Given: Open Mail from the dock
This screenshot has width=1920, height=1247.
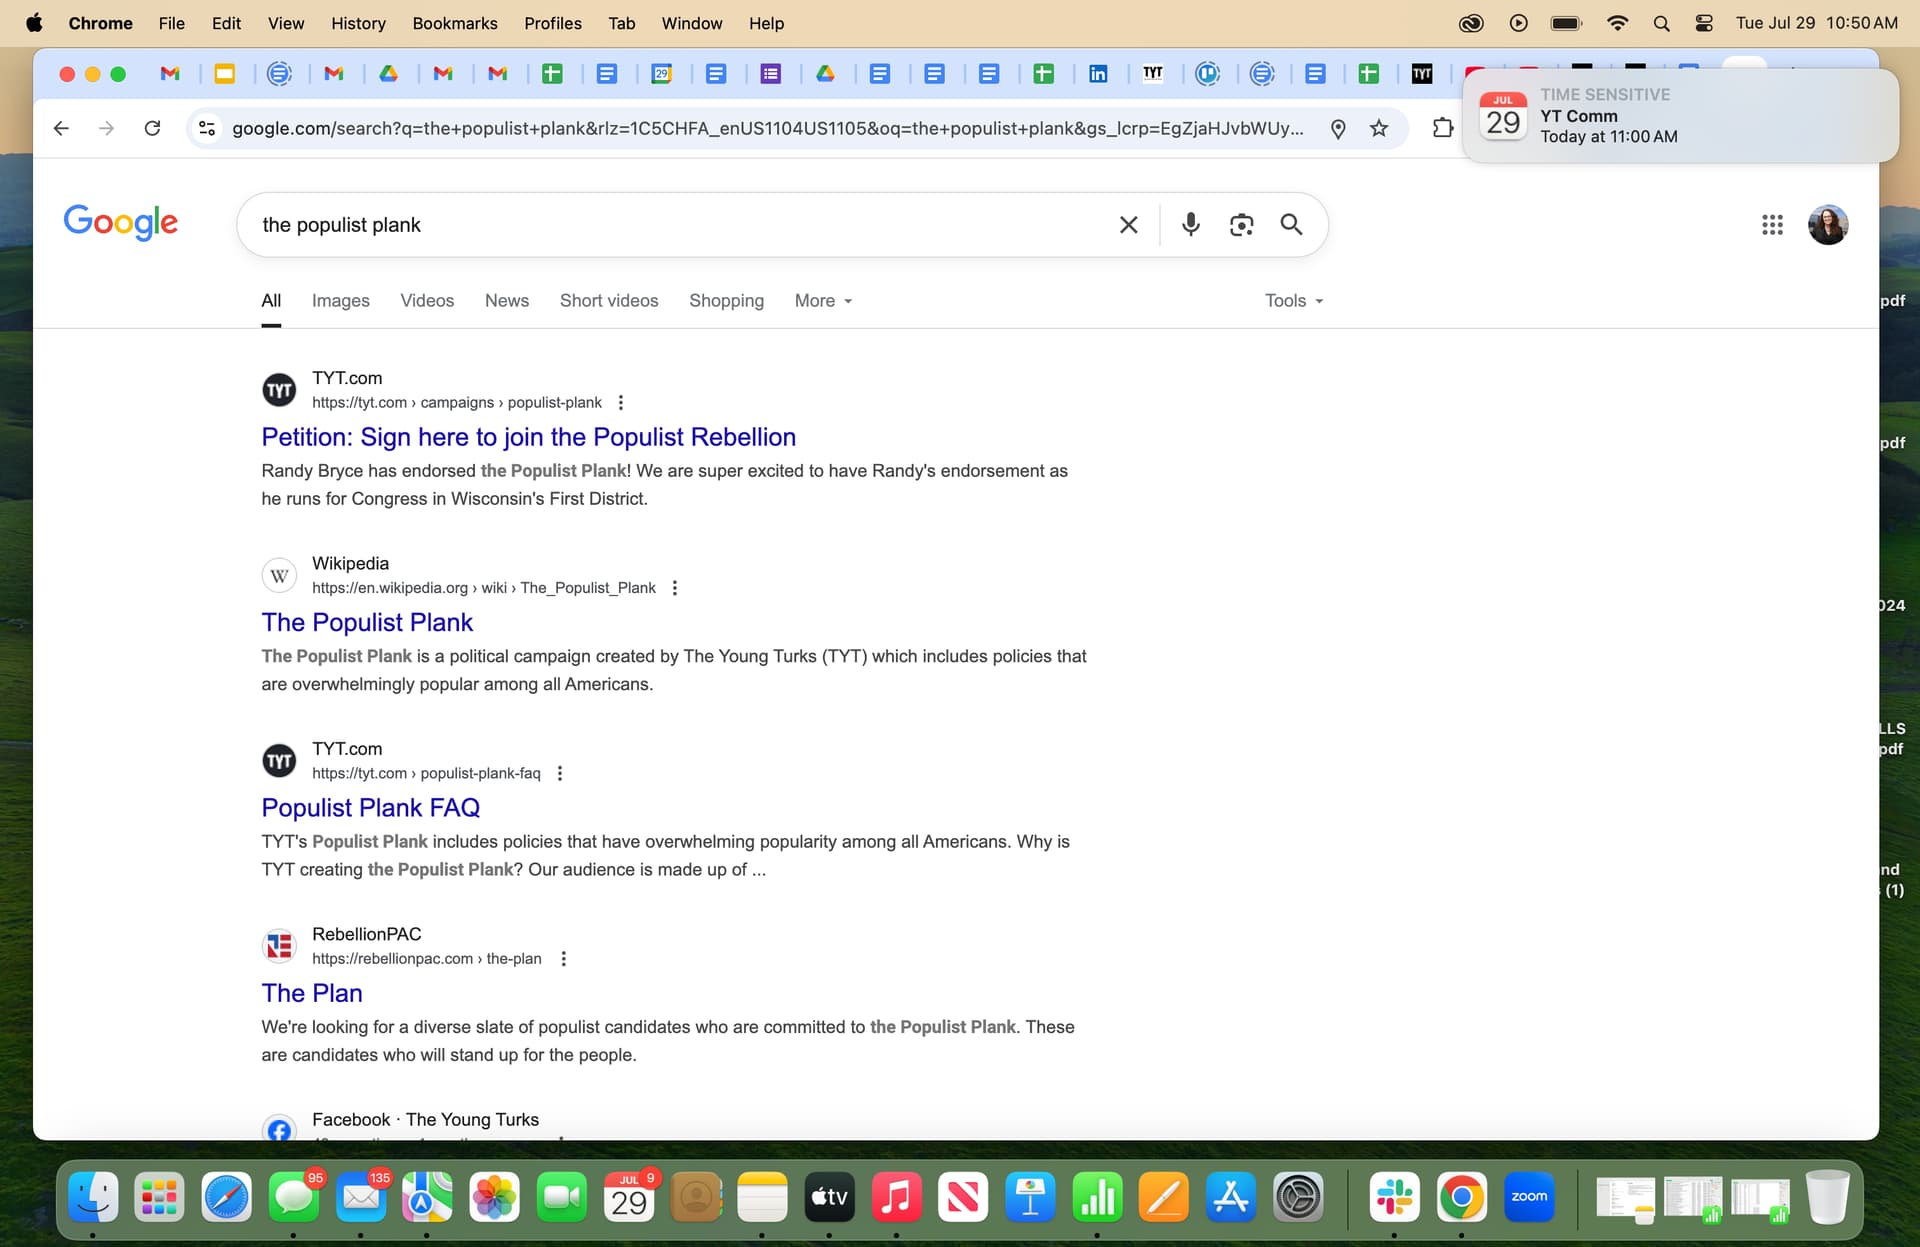Looking at the screenshot, I should pos(361,1197).
